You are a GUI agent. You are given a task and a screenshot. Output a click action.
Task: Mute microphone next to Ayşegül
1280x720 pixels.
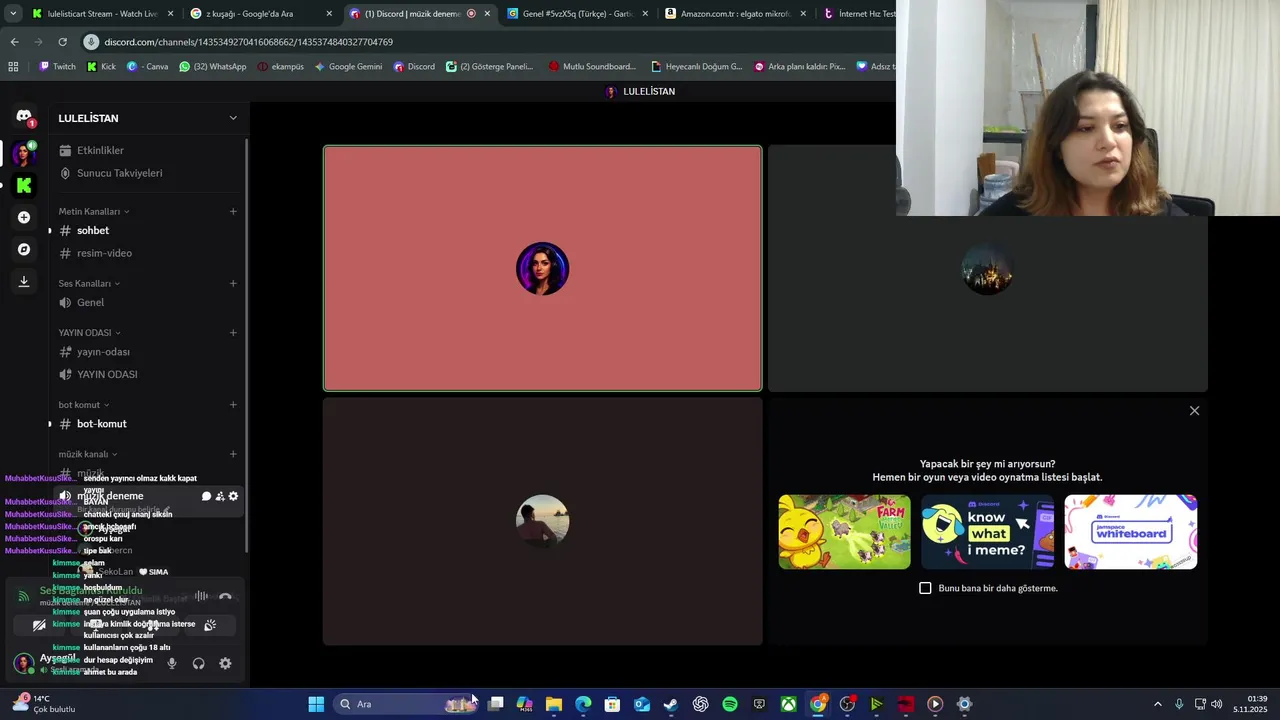coord(172,663)
